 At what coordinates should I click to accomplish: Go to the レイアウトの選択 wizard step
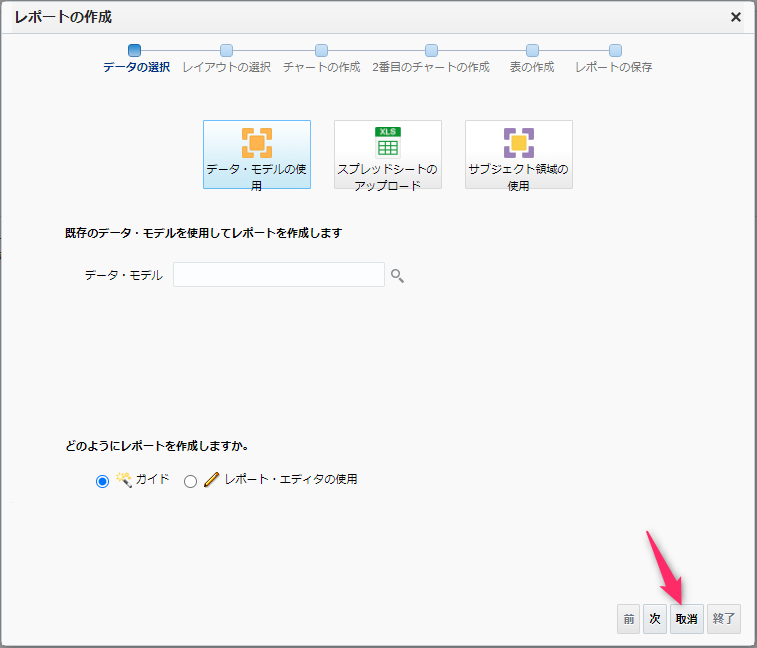click(x=226, y=59)
